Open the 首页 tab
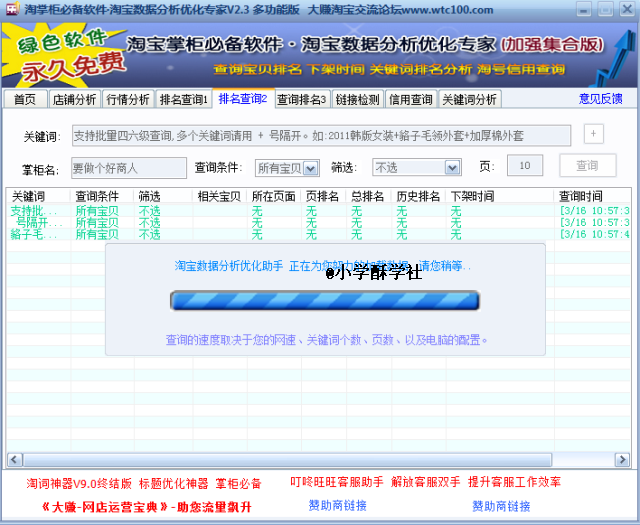The width and height of the screenshot is (640, 525). [x=25, y=99]
